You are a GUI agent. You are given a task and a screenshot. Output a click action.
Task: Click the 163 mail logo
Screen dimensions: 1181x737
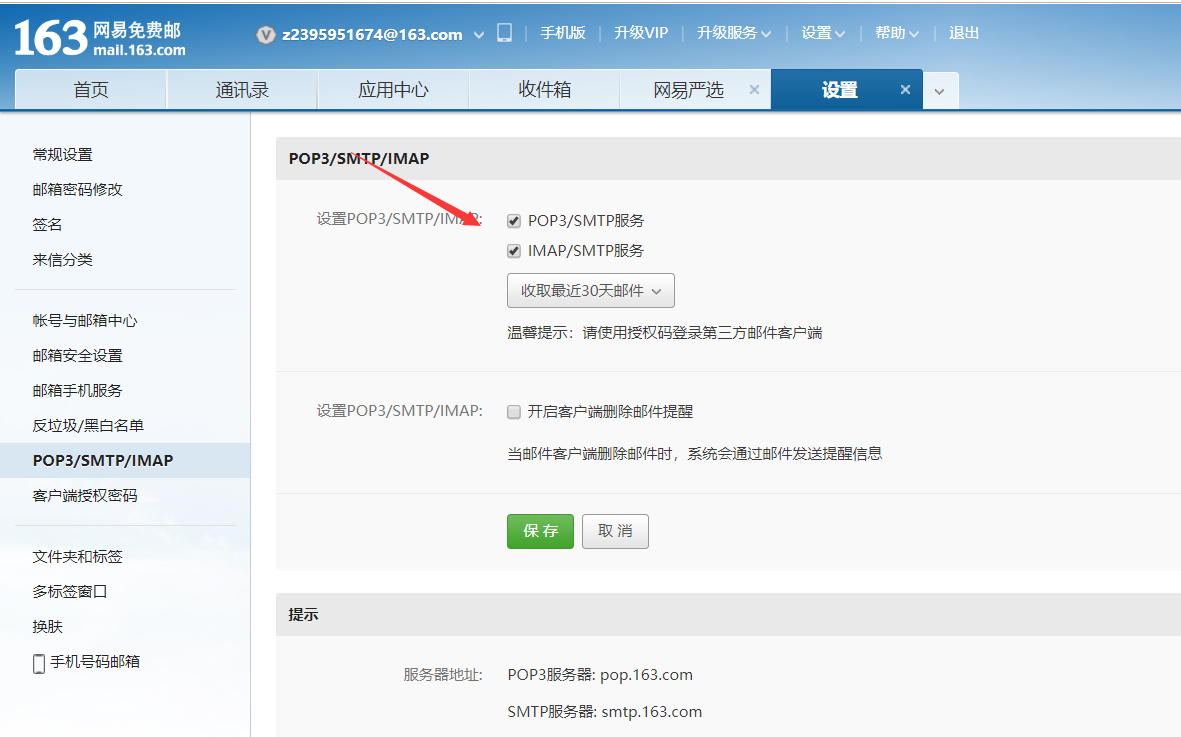pyautogui.click(x=100, y=38)
